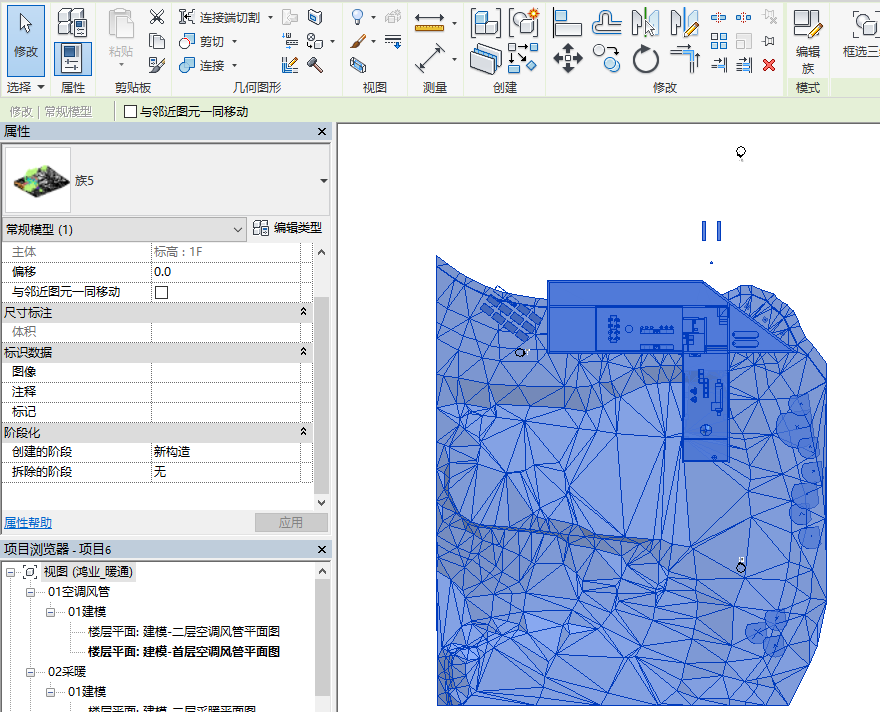Click the Measure ruler tool
Image resolution: width=880 pixels, height=712 pixels.
[429, 22]
